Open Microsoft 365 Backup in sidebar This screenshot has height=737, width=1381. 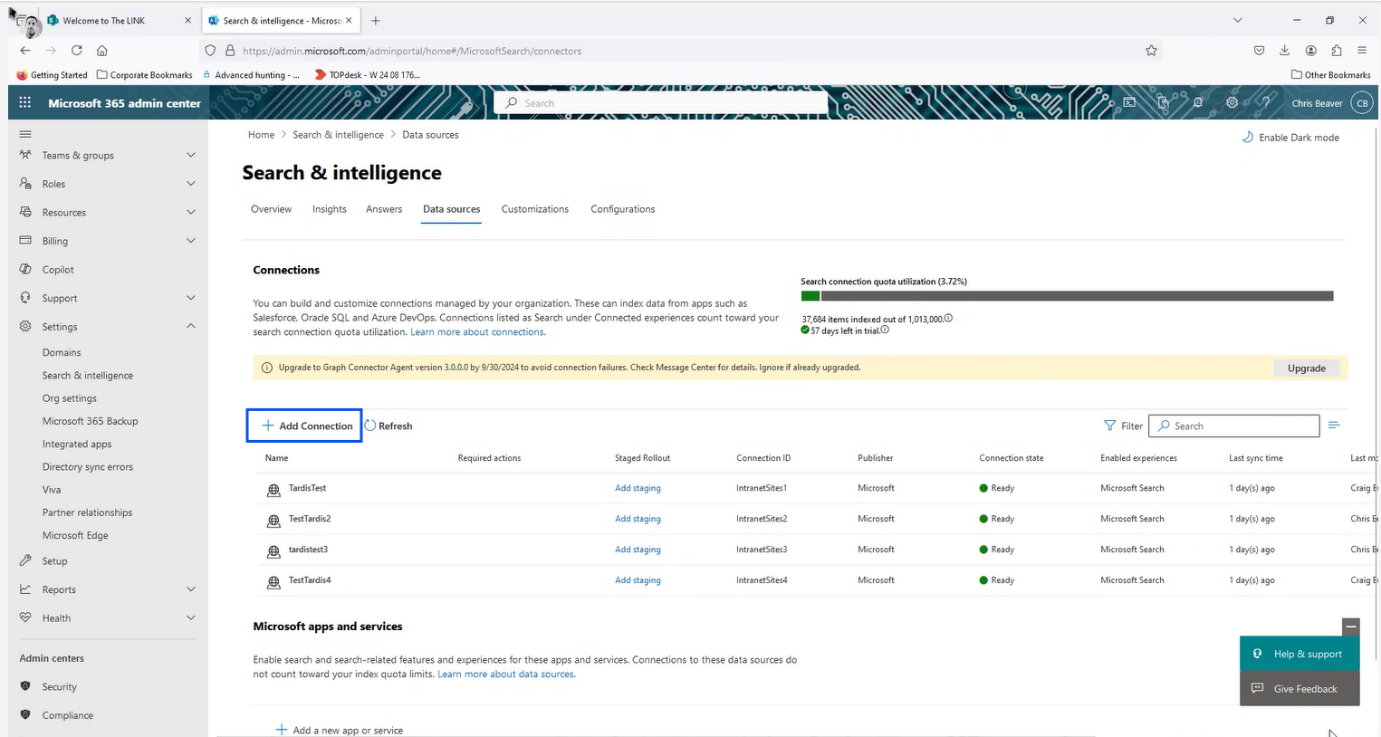coord(90,421)
